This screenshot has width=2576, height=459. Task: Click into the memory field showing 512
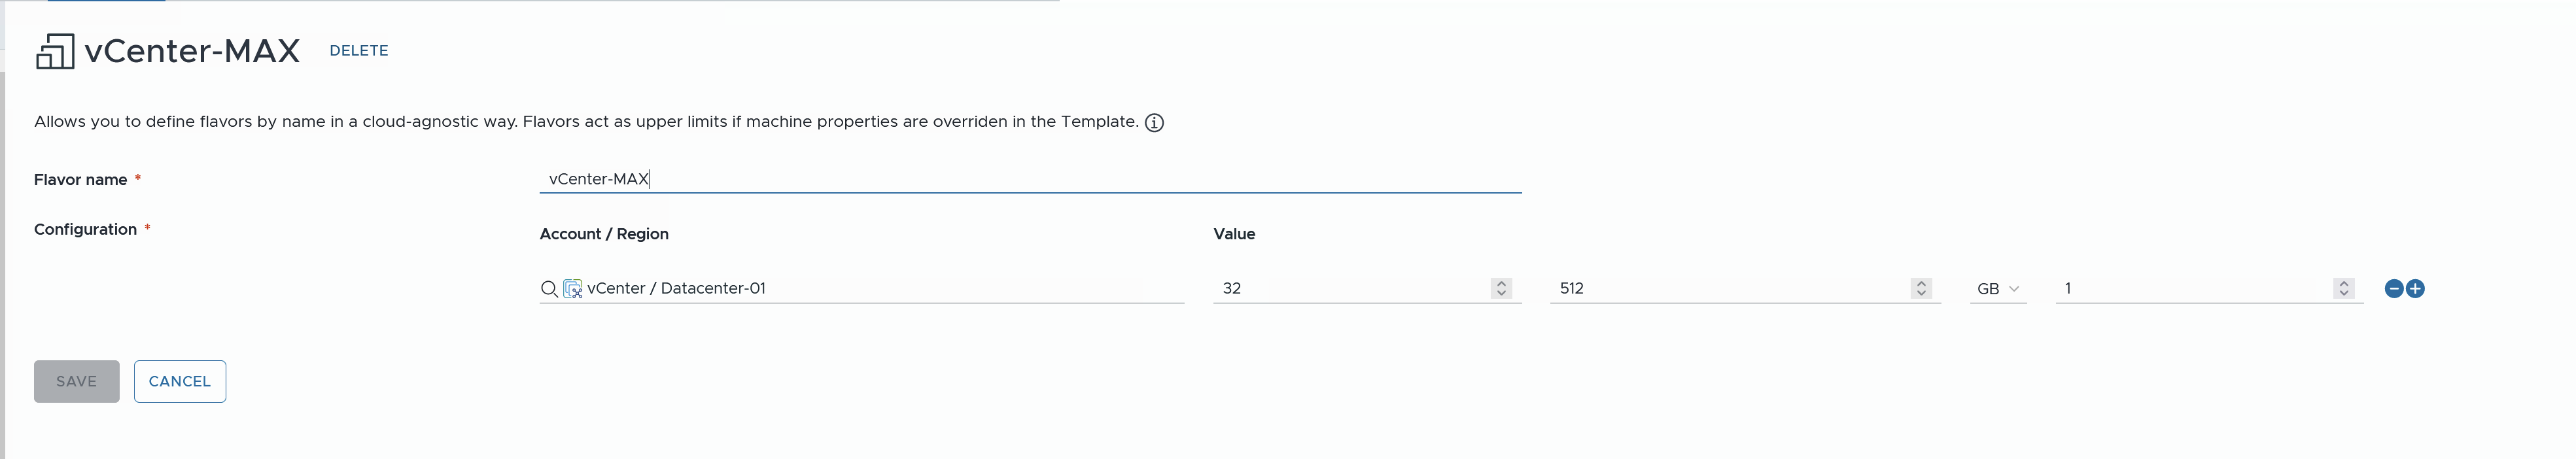point(1730,288)
